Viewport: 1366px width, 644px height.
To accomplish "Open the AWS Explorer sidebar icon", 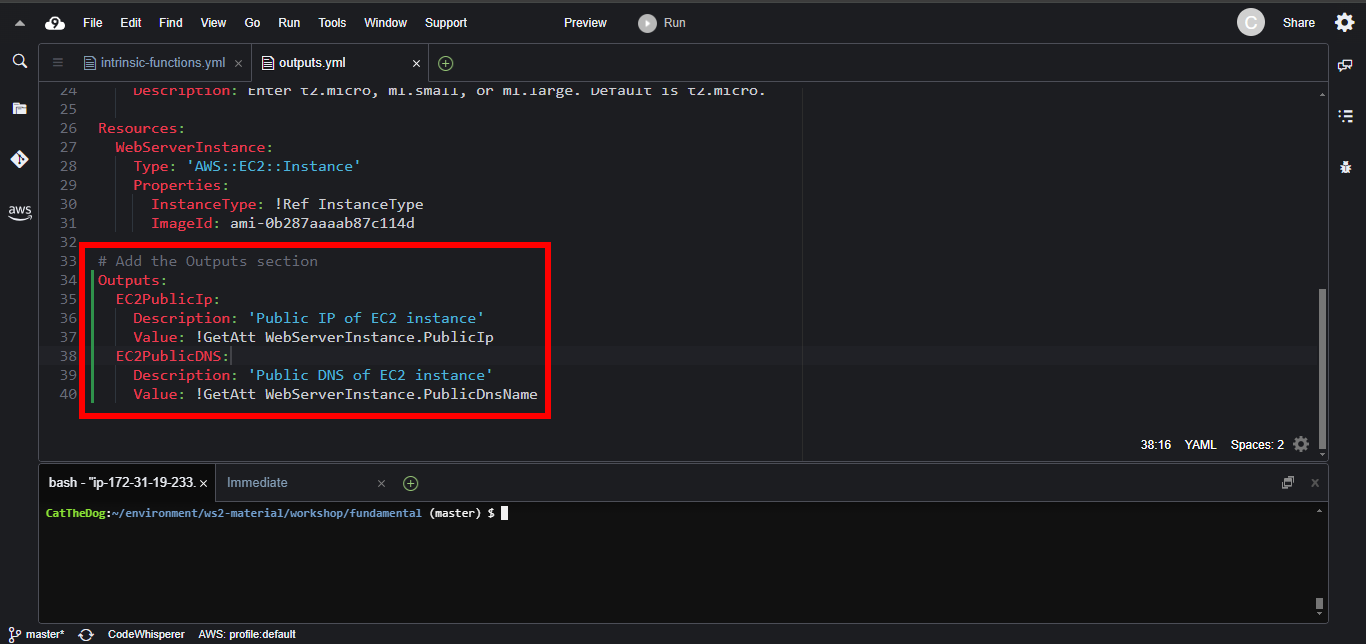I will tap(19, 211).
